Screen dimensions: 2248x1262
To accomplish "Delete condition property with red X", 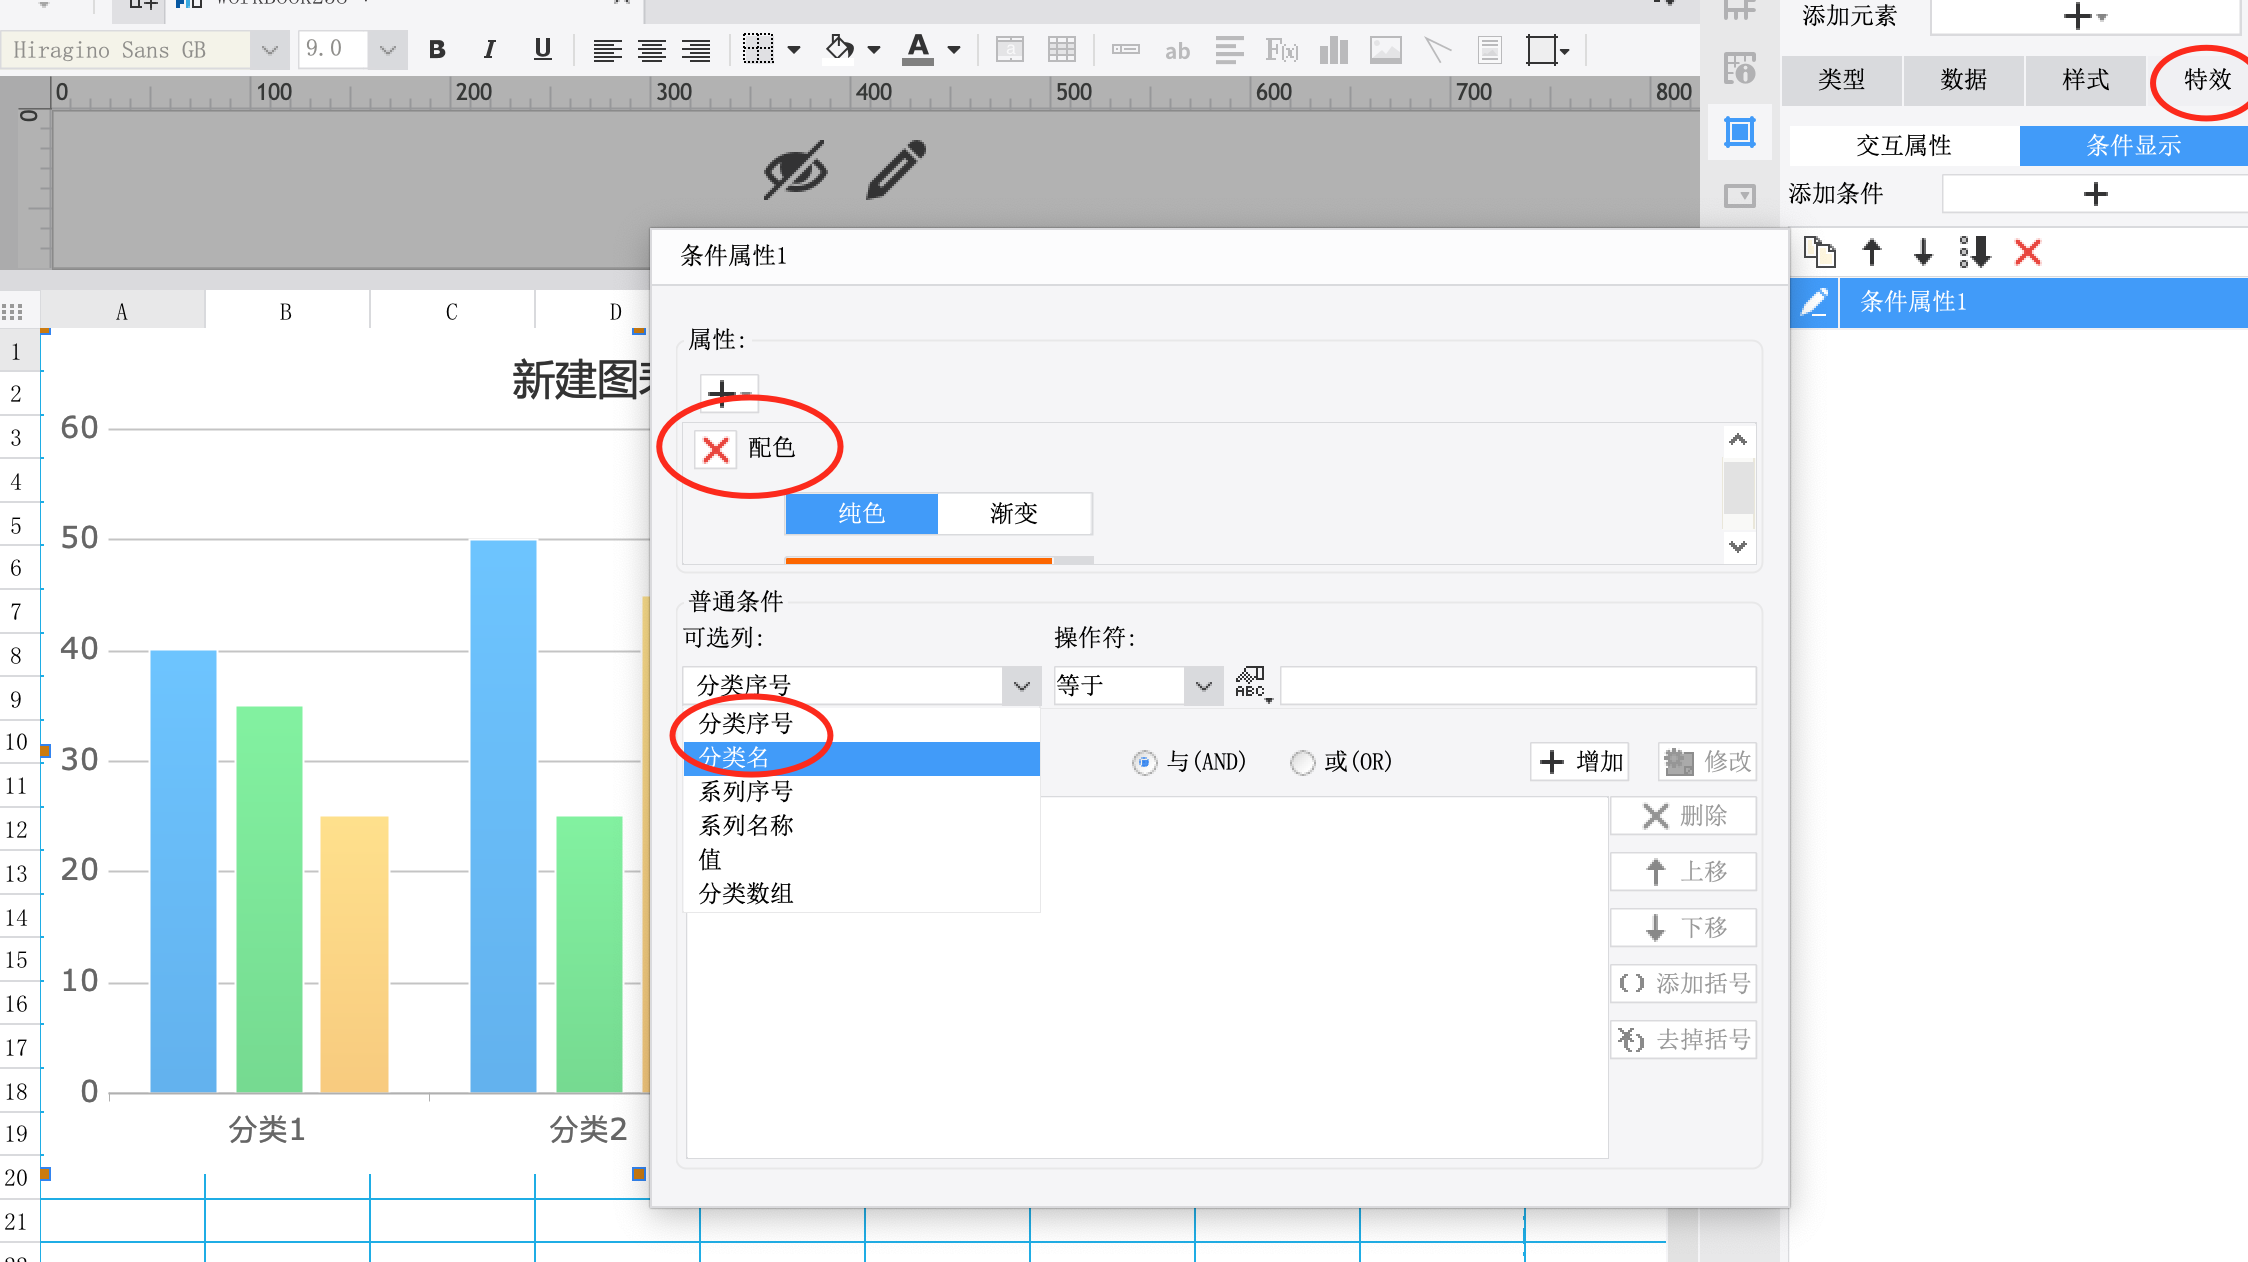I will 2028,252.
